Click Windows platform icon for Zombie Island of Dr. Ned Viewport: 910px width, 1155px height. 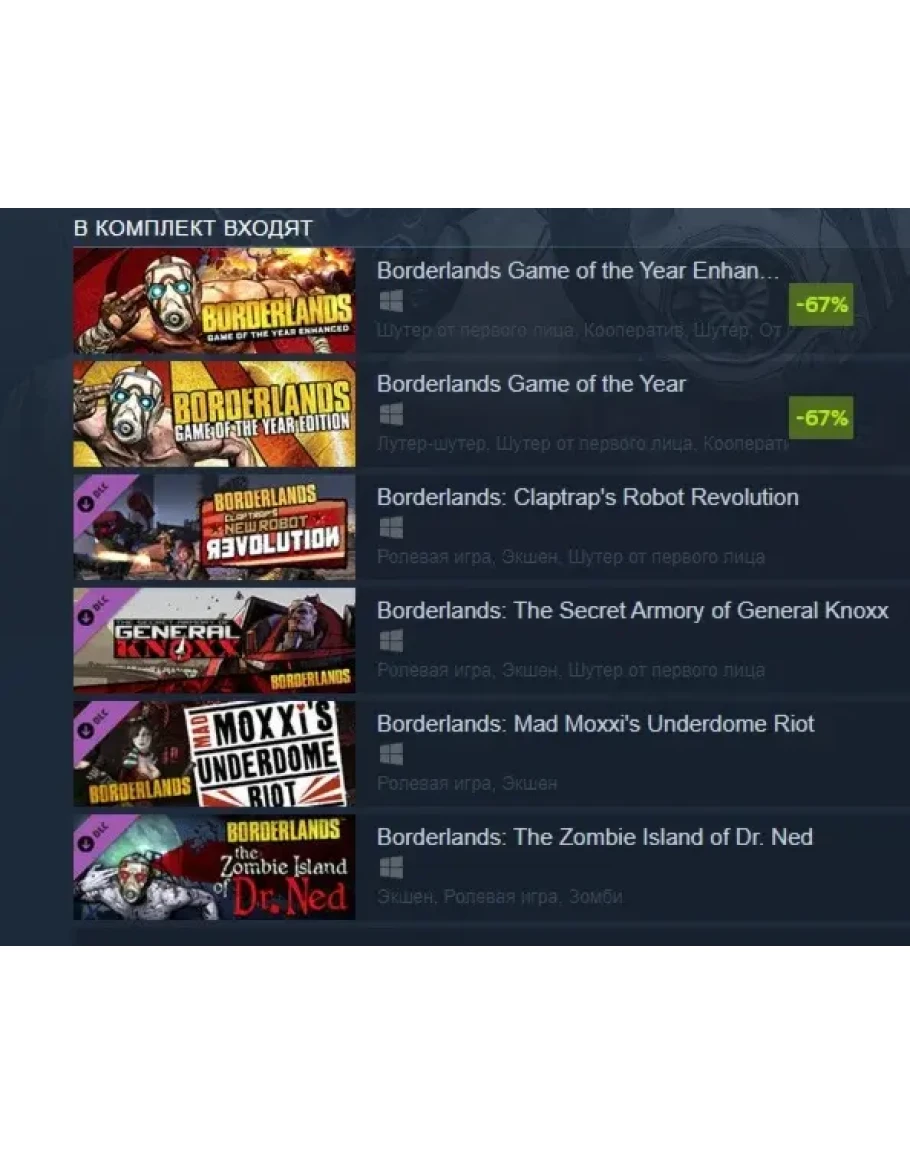(x=391, y=868)
